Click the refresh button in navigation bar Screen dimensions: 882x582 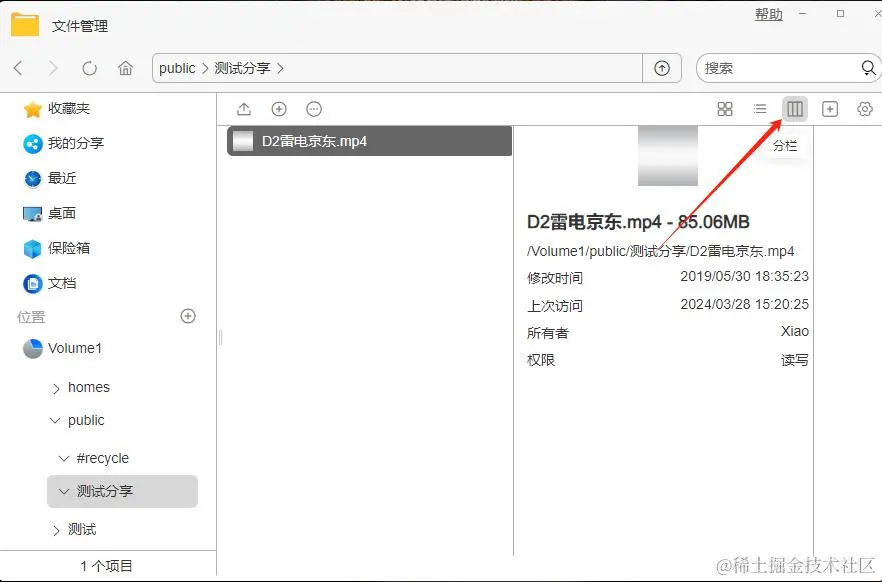89,68
